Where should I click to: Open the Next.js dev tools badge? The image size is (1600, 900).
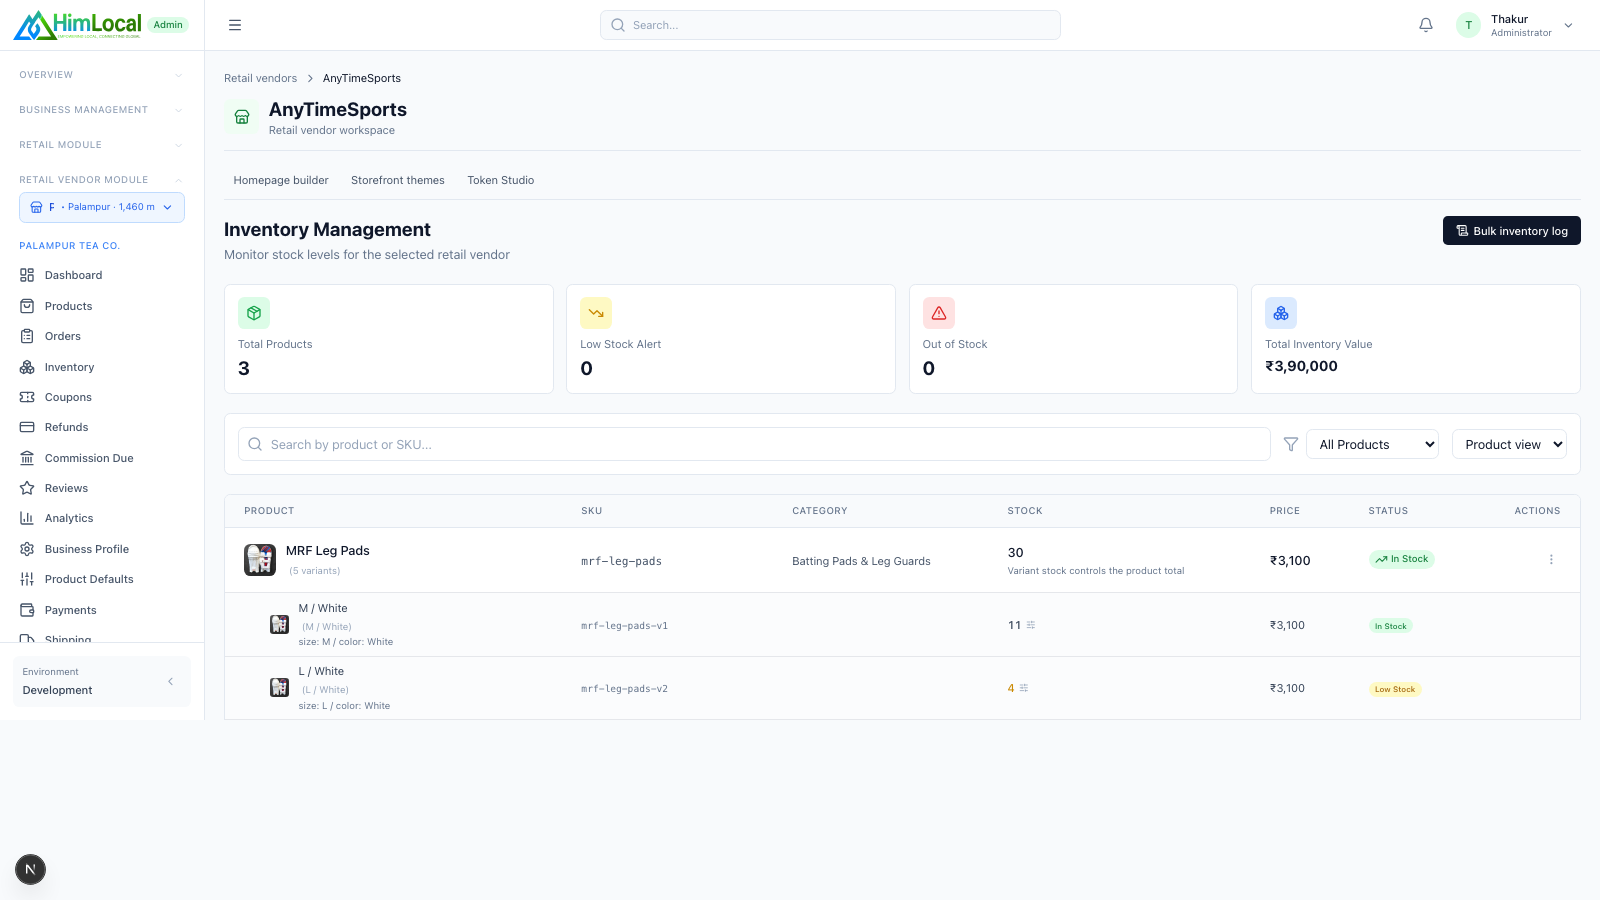(30, 869)
